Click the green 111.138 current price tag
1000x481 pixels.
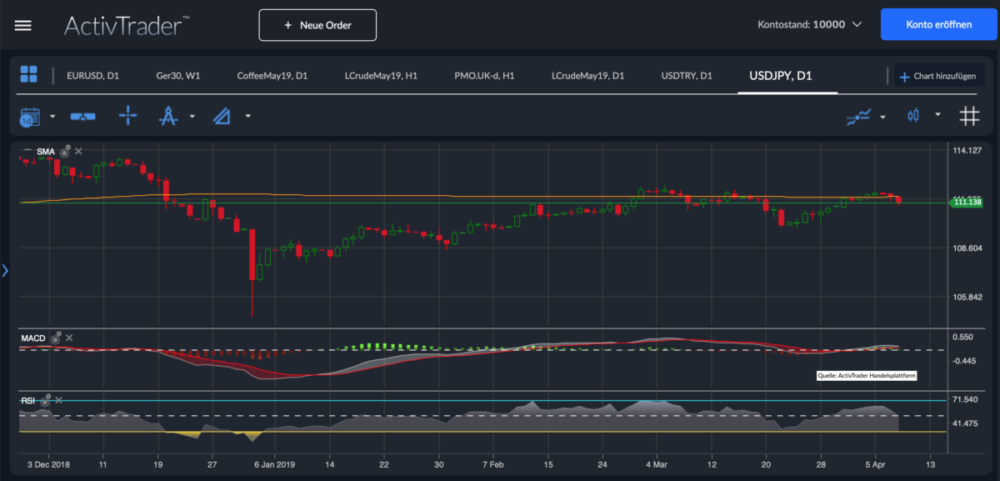point(967,202)
